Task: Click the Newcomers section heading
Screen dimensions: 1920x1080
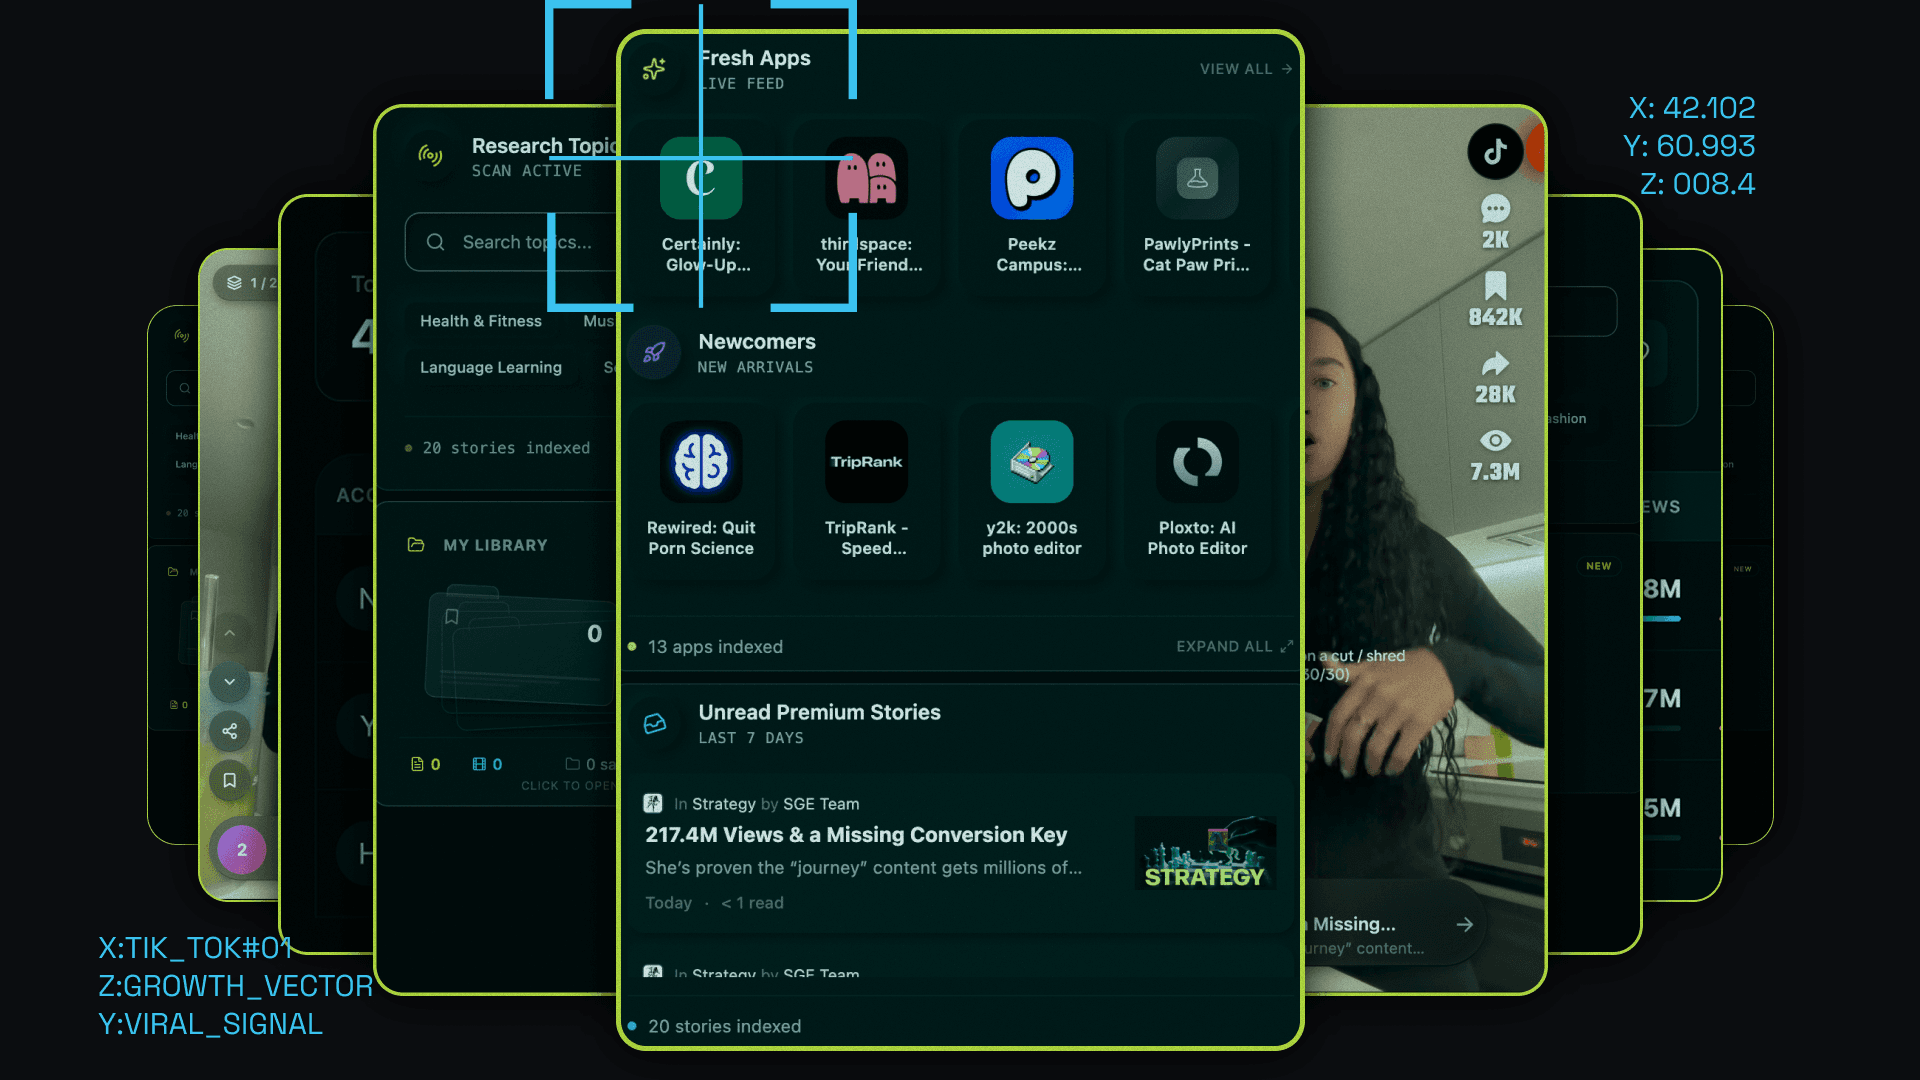Action: [757, 342]
